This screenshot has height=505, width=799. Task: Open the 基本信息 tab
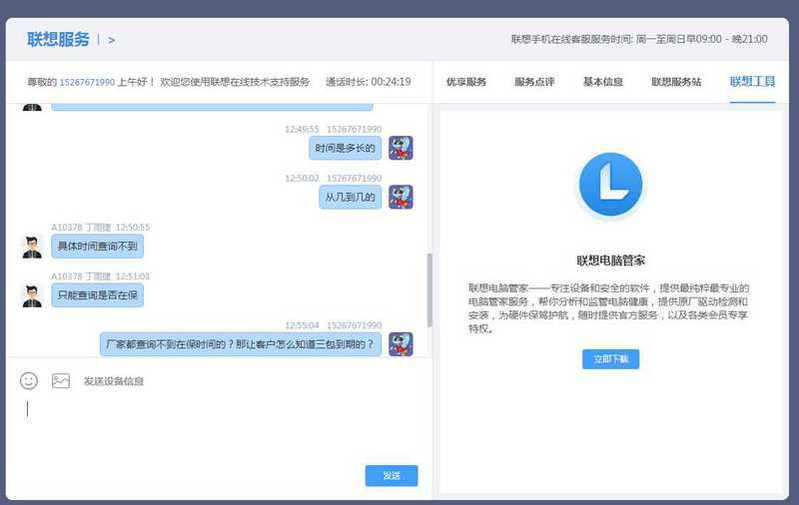[x=603, y=82]
